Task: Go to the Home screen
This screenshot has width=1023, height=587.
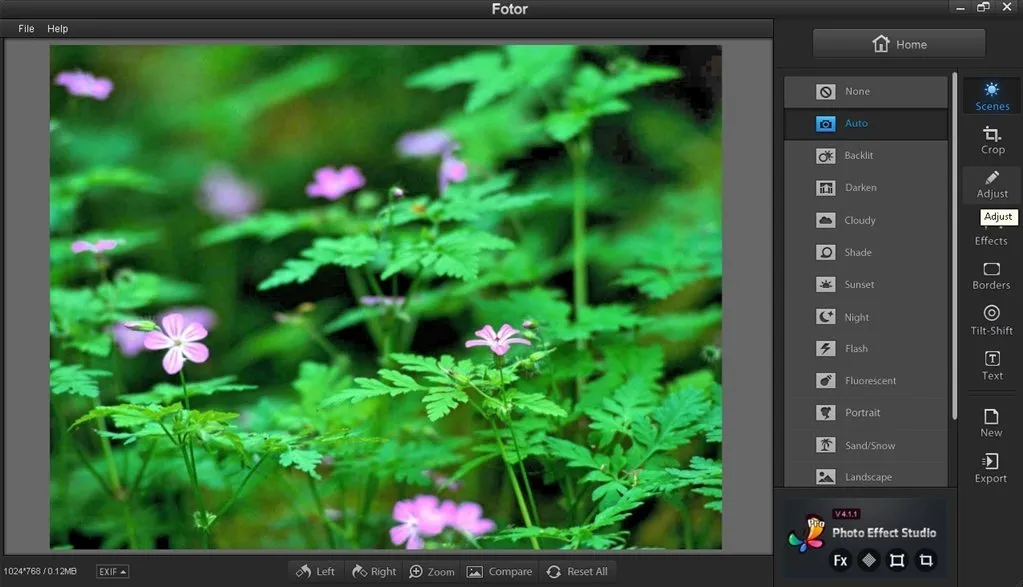Action: click(x=899, y=44)
